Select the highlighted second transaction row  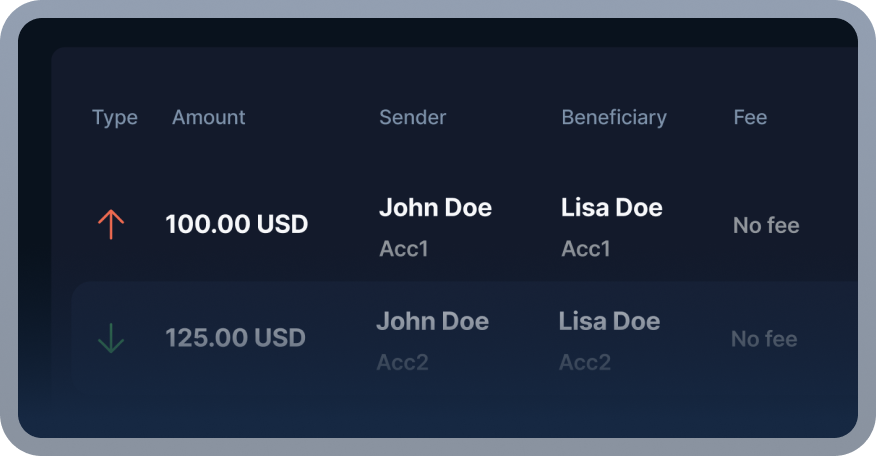465,339
